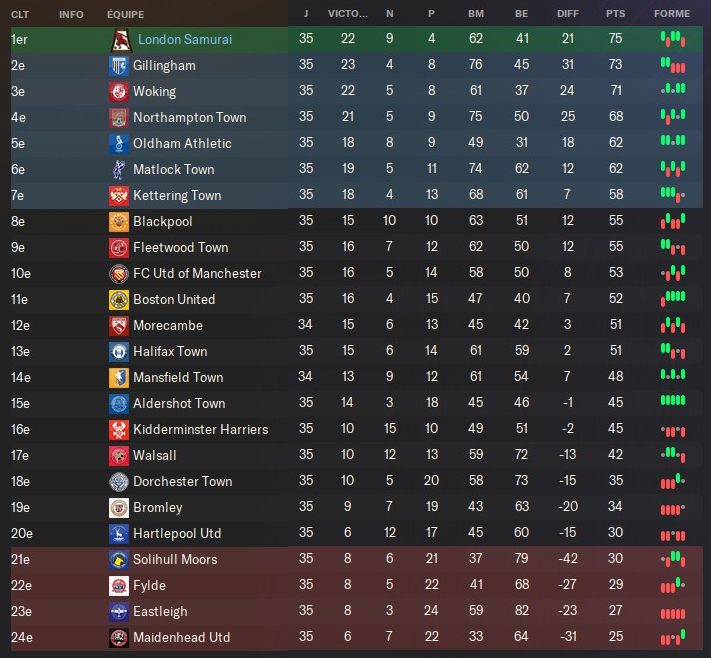Click the Blackpool club crest icon
This screenshot has height=658, width=711.
click(118, 222)
